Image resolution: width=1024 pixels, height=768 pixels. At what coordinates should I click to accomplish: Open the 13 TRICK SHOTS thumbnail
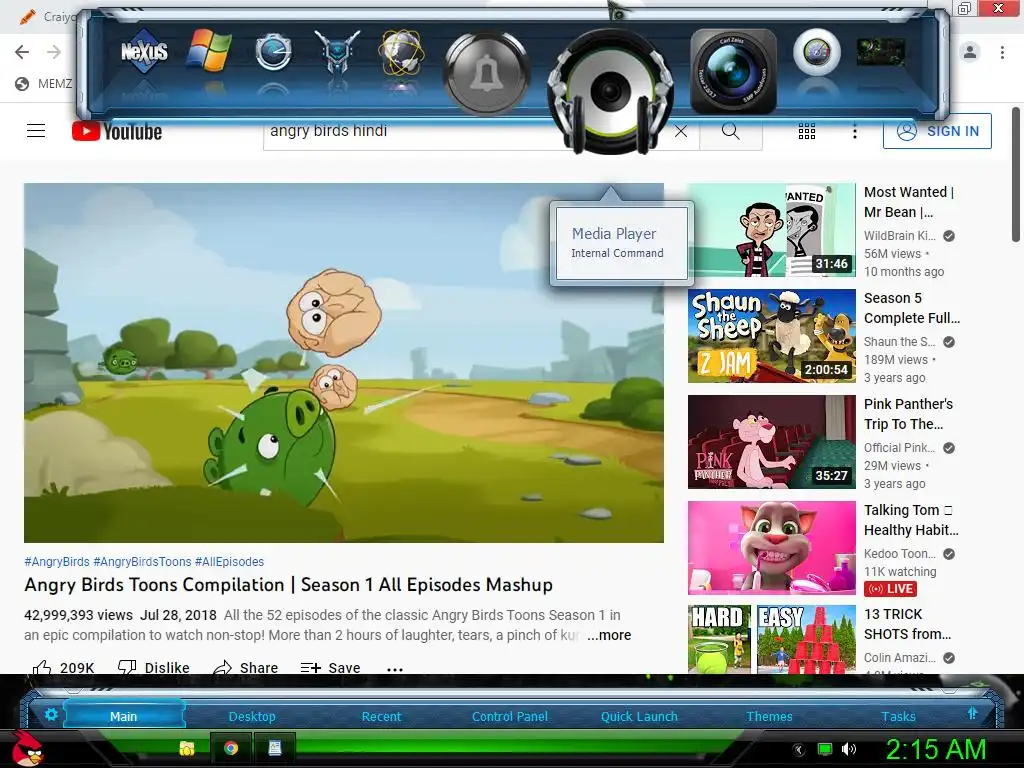771,639
